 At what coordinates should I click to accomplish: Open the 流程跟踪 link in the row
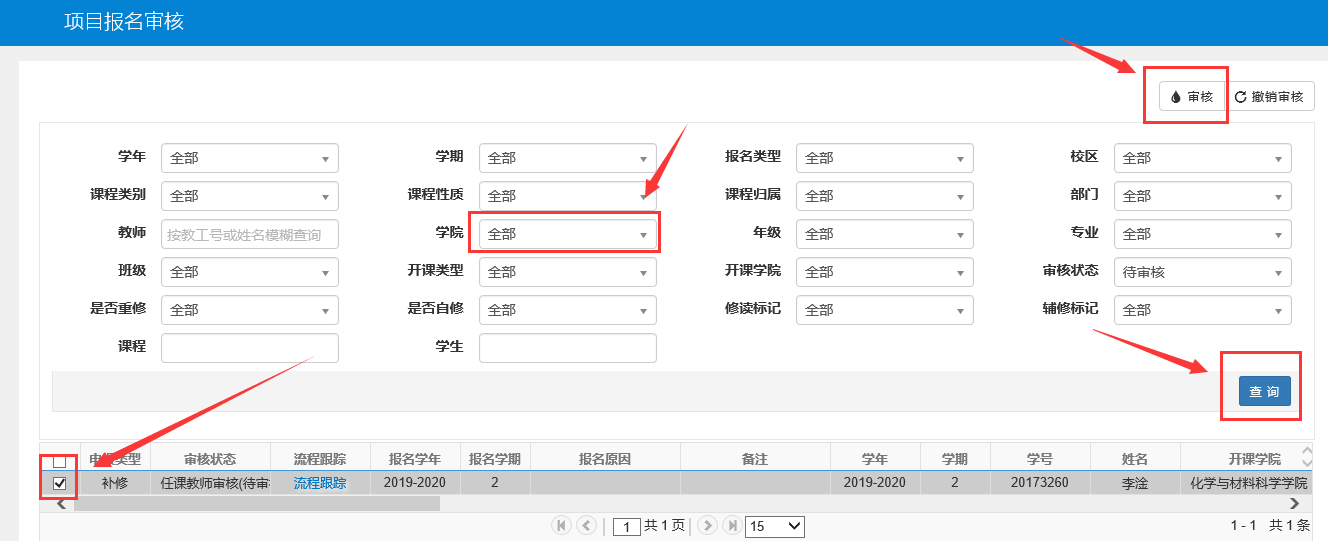click(319, 483)
